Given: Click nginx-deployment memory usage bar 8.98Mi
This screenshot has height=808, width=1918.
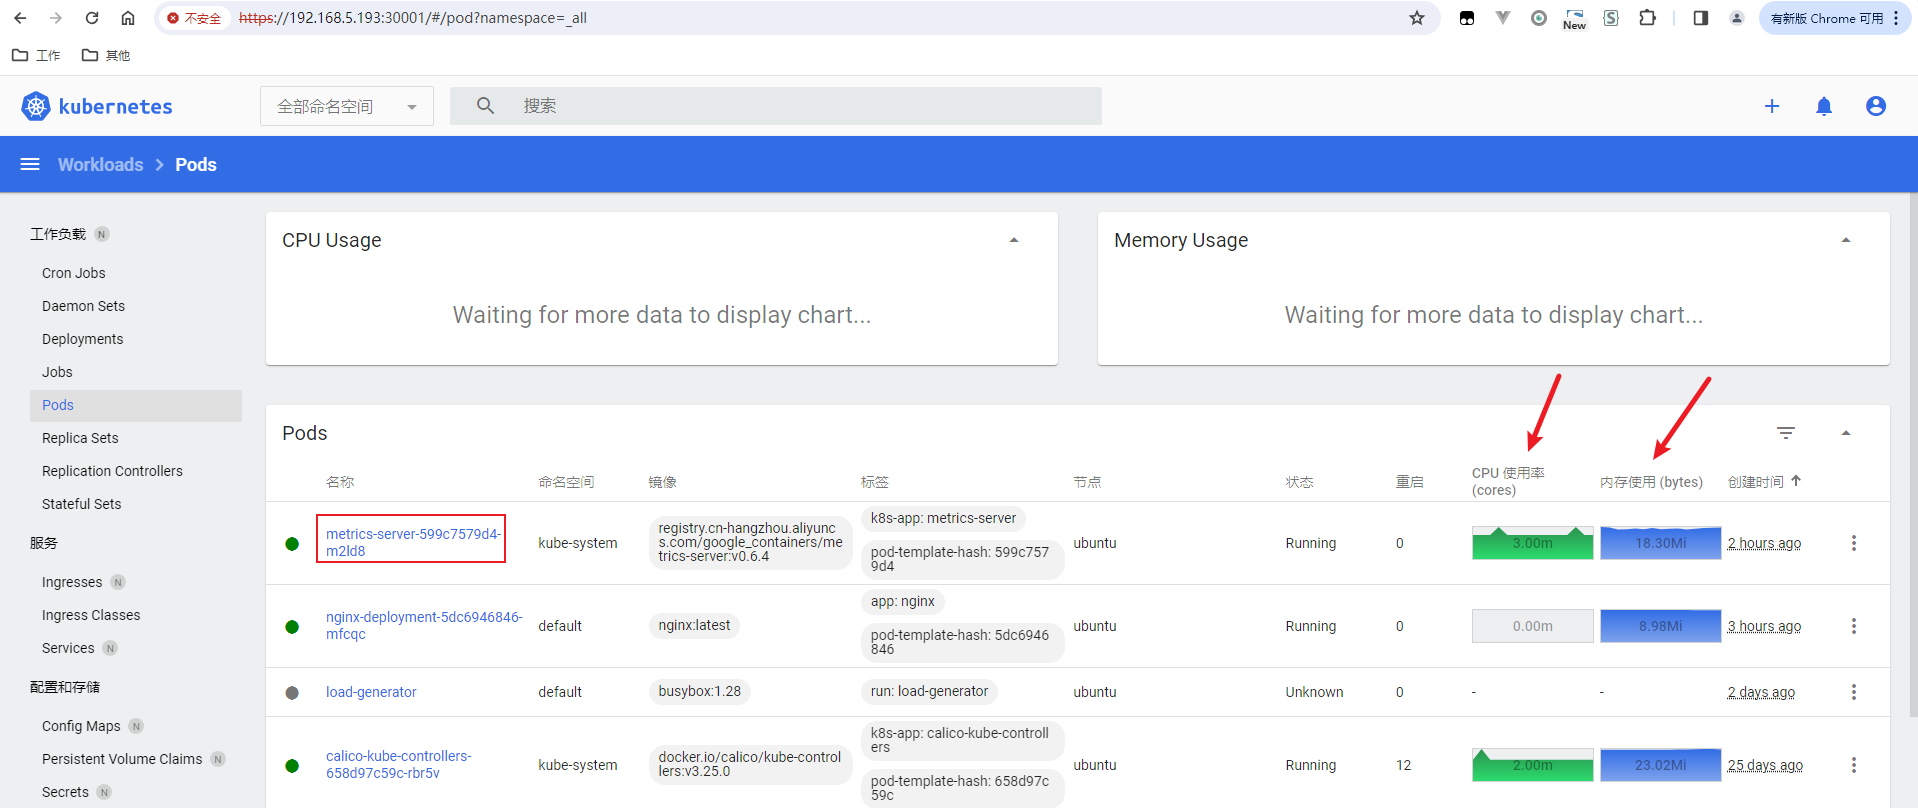Looking at the screenshot, I should (1660, 626).
